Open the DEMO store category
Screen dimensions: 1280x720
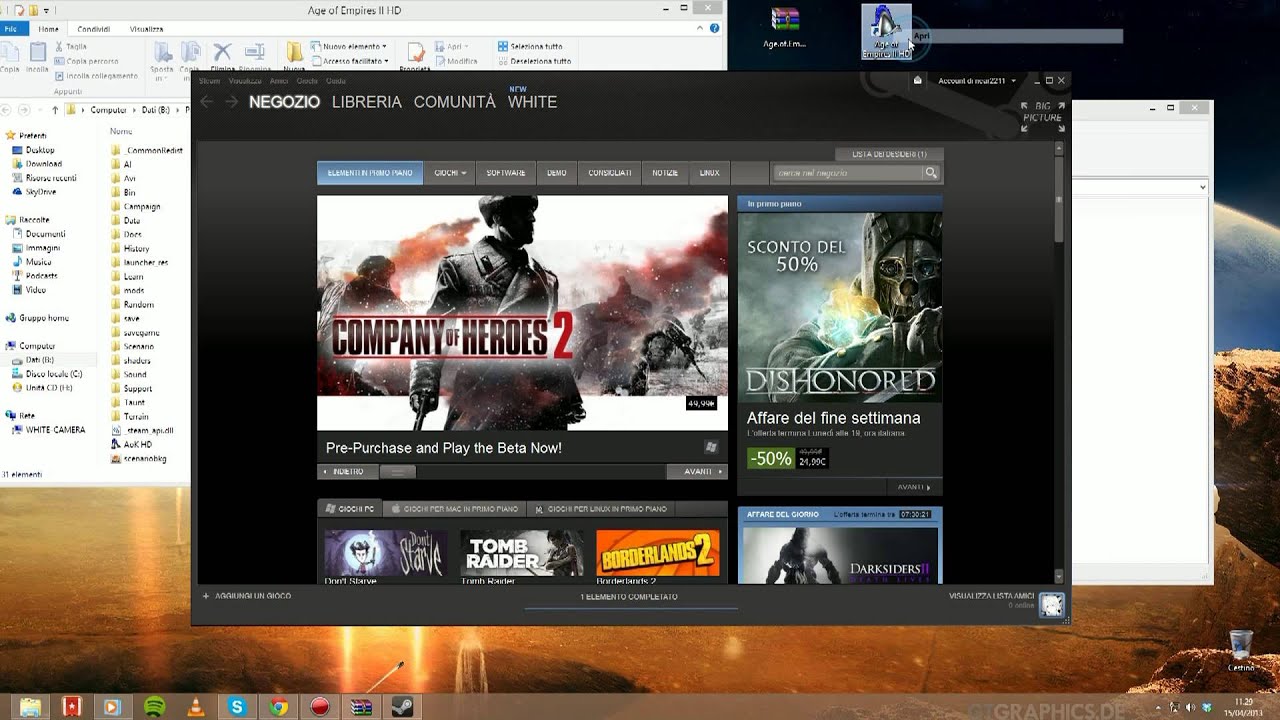[x=557, y=173]
